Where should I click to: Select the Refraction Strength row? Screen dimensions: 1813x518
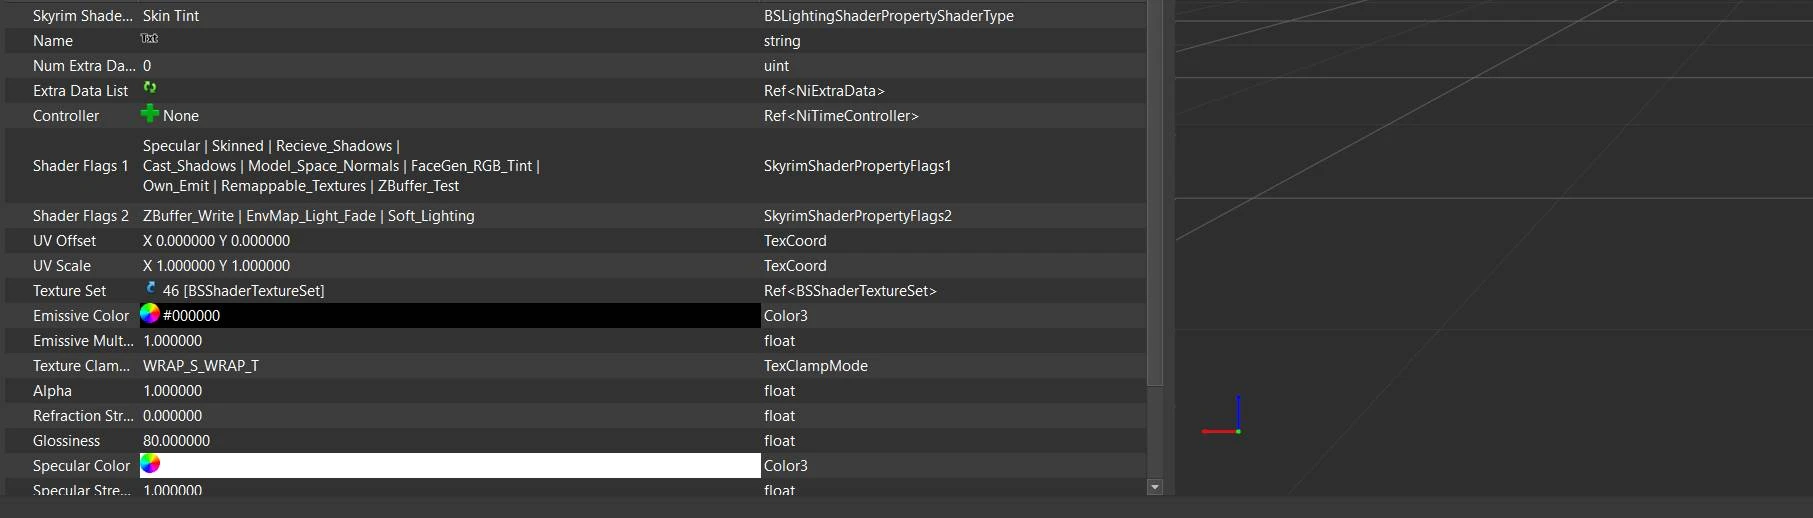(x=81, y=416)
